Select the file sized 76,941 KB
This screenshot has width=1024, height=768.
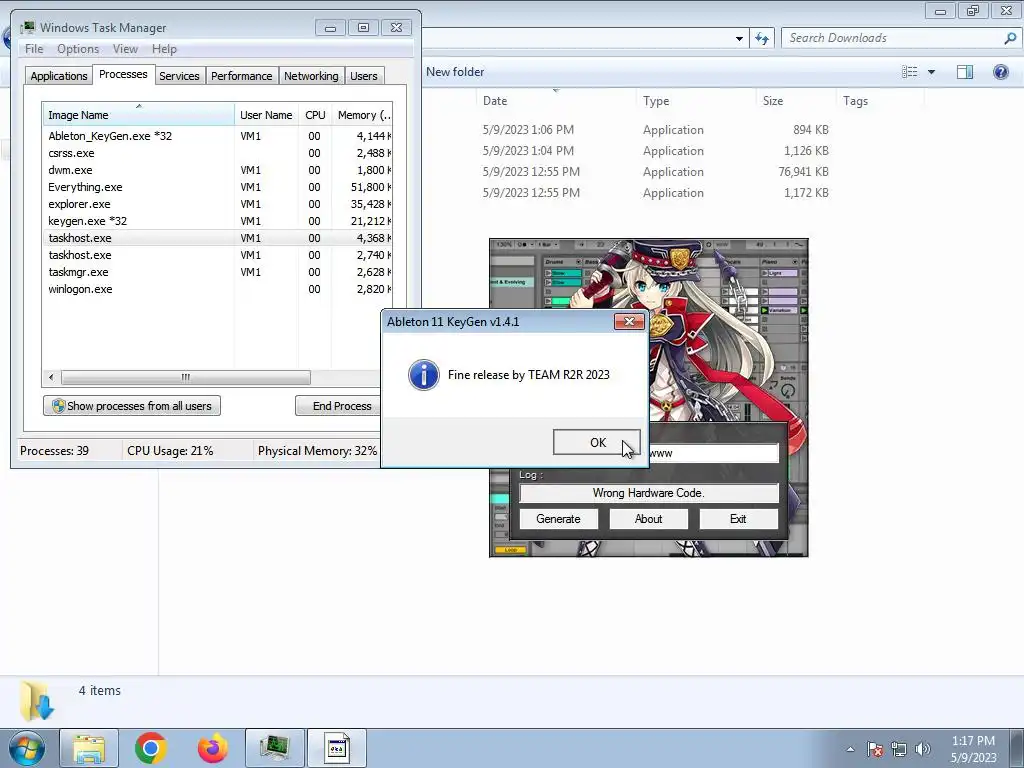(803, 172)
